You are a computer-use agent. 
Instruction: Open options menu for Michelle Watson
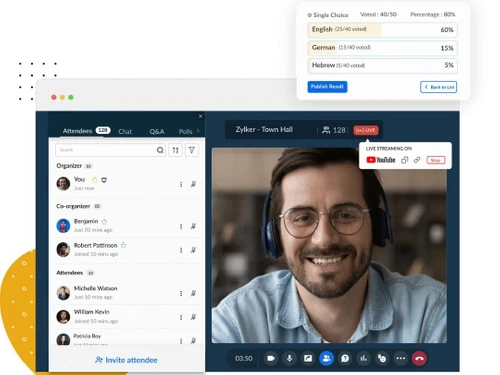[181, 293]
